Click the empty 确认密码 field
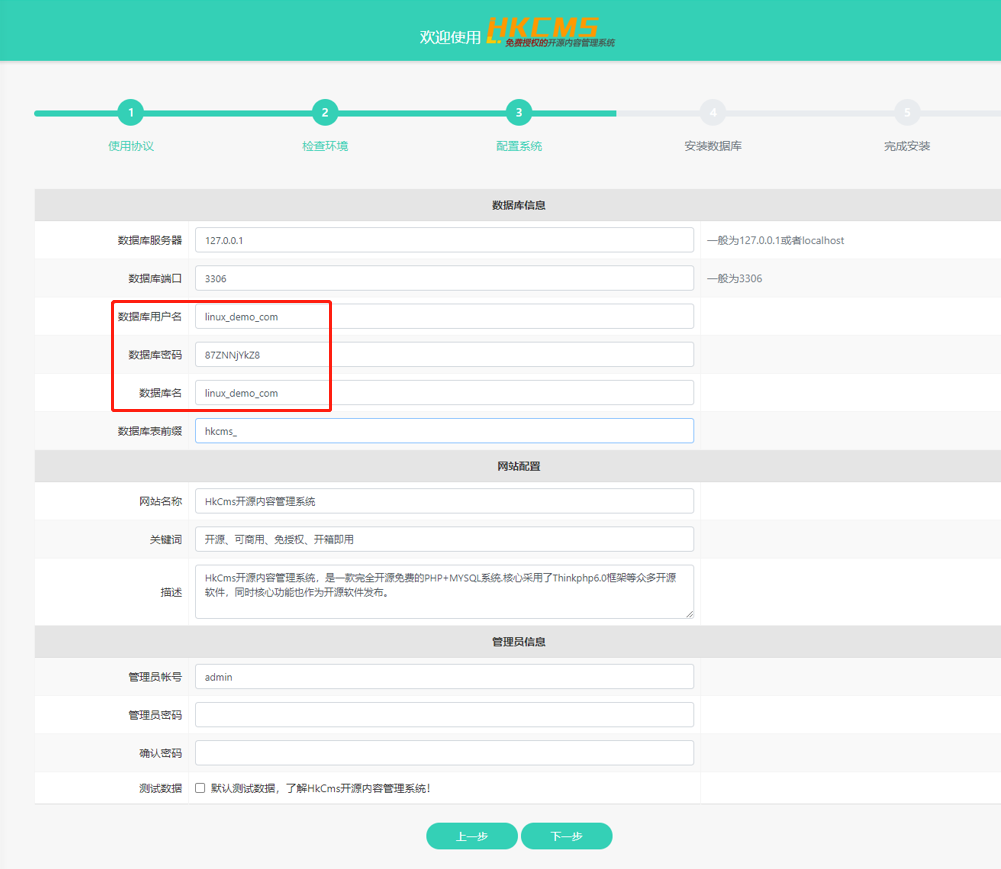The height and width of the screenshot is (869, 1001). 444,753
